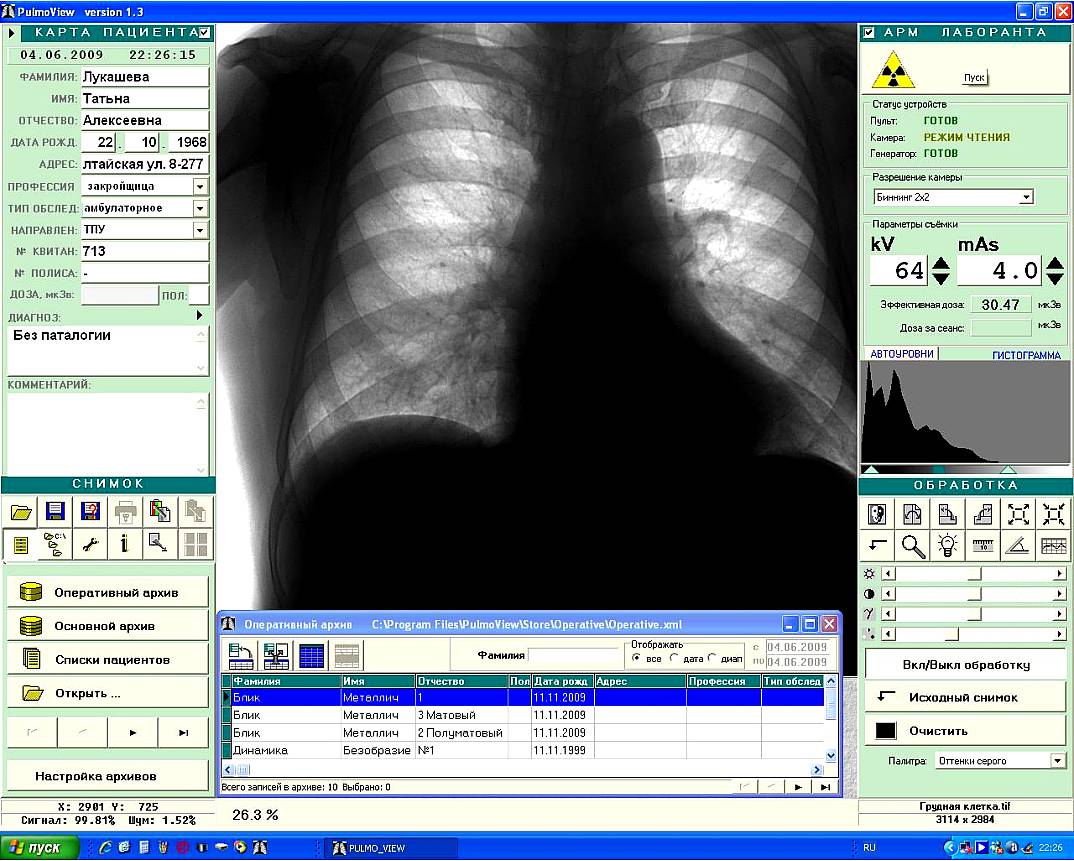Click the yellow radiation exposure icon
Viewport: 1074px width, 861px height.
[893, 69]
